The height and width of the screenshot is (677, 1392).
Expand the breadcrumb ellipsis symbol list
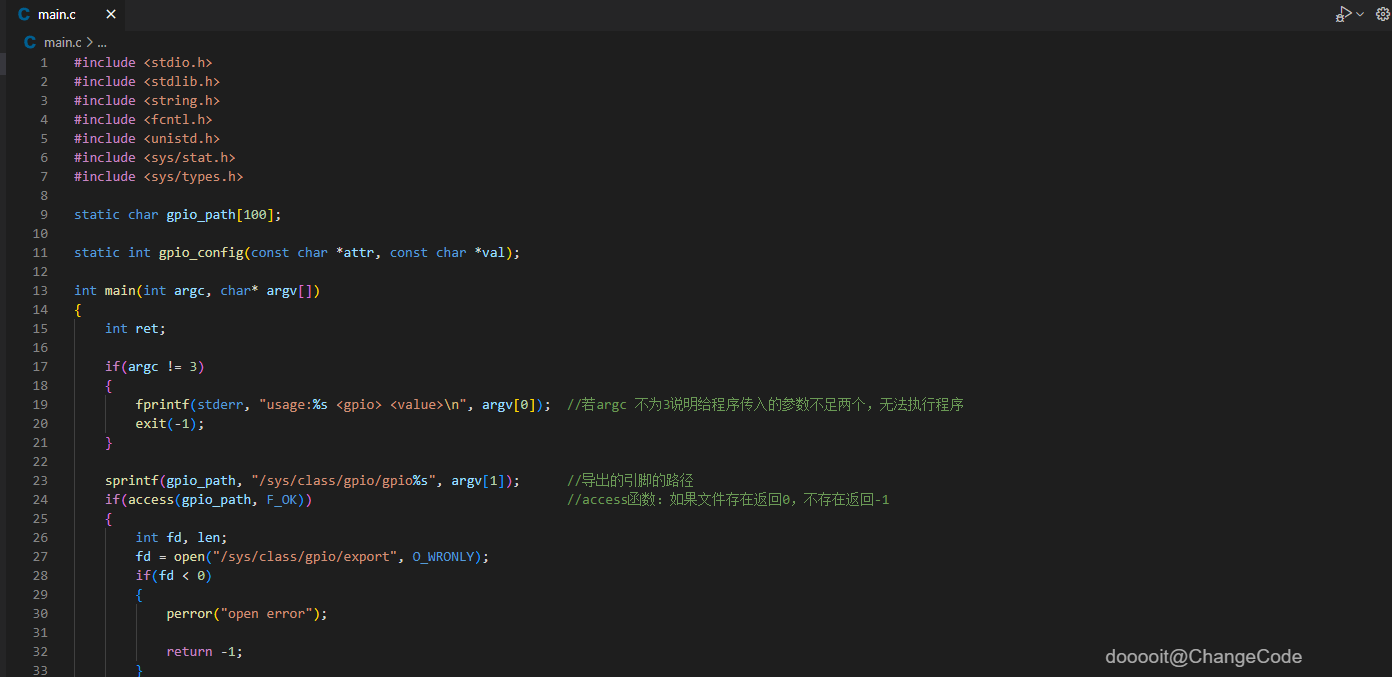pyautogui.click(x=102, y=43)
